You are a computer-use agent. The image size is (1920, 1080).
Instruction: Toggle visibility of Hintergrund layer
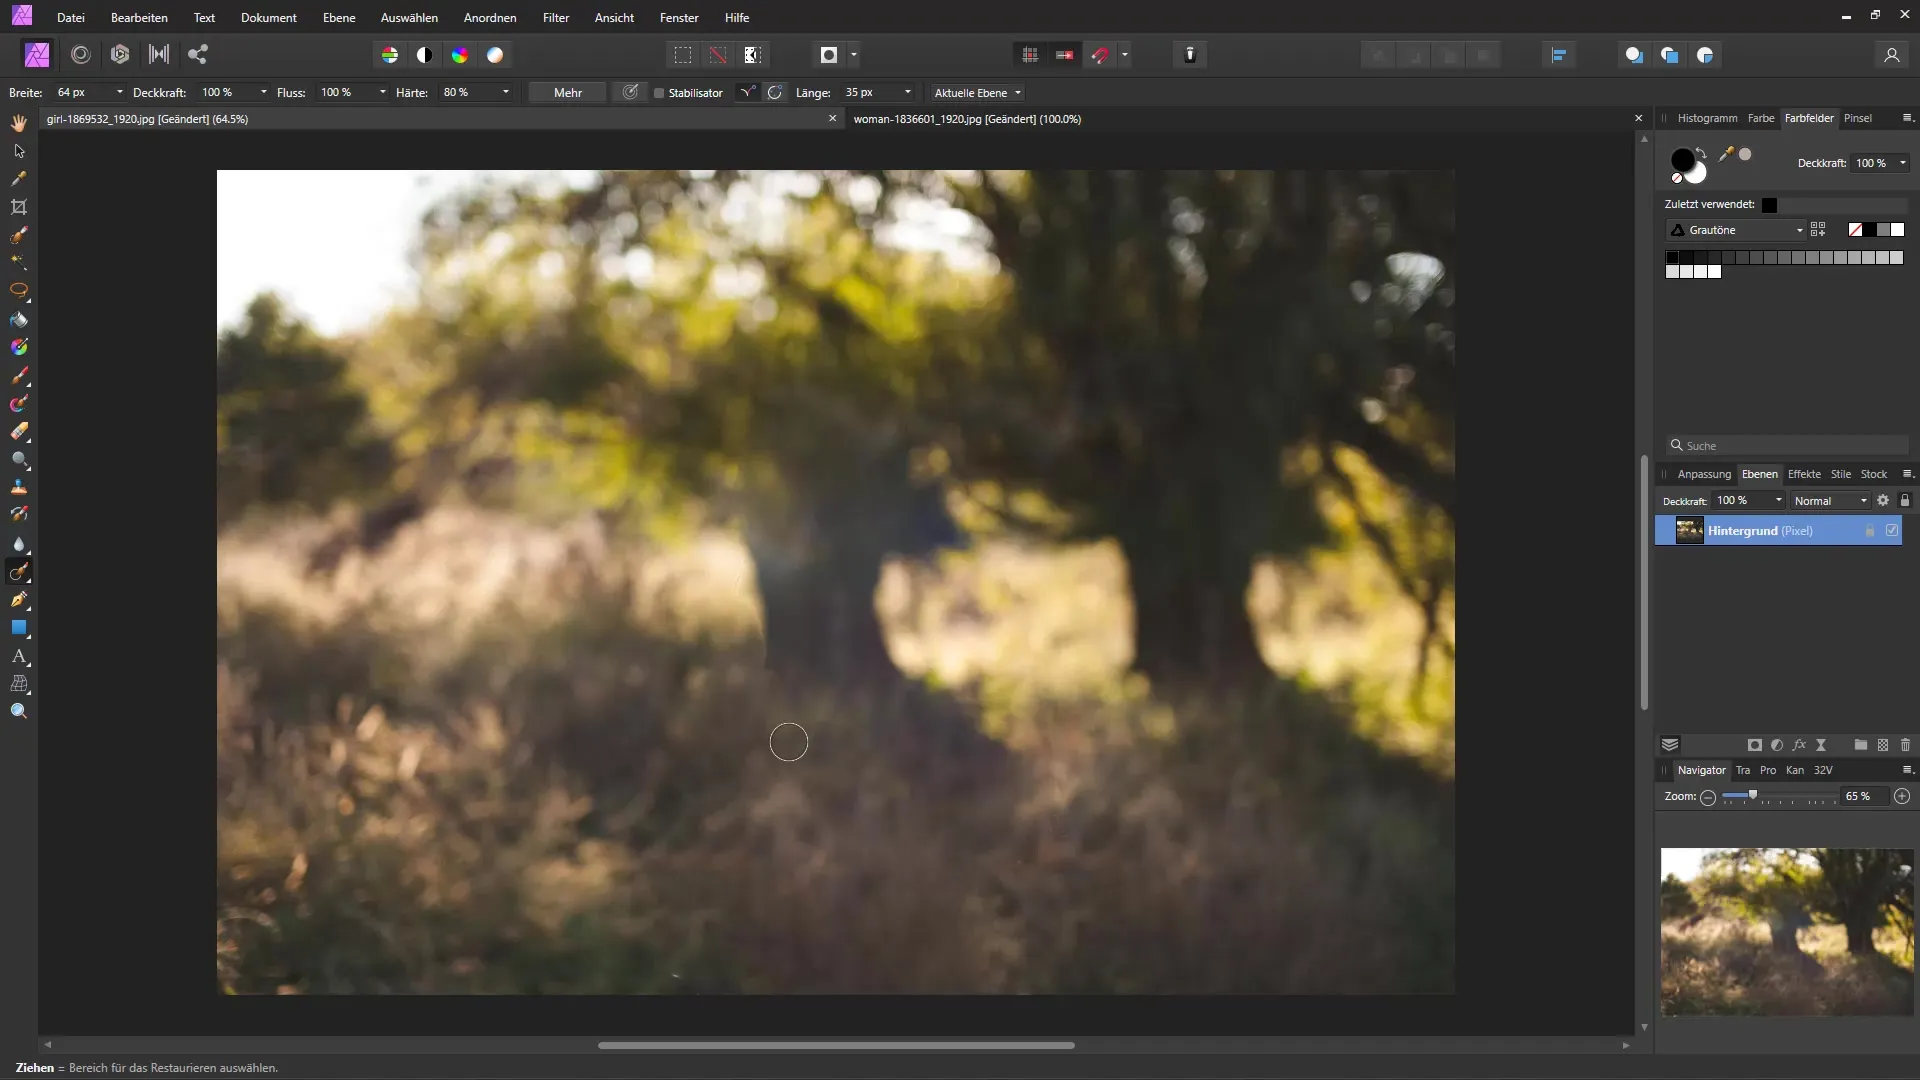pyautogui.click(x=1892, y=531)
